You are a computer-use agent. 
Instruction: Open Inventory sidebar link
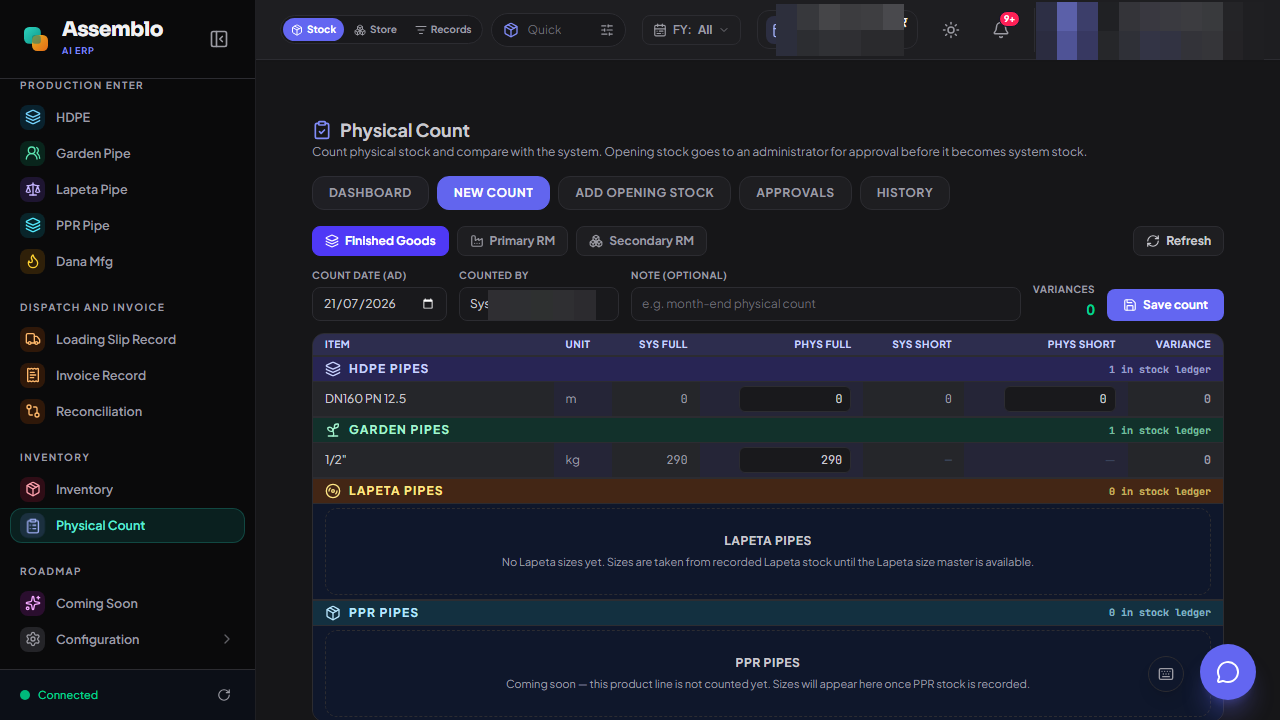tap(127, 489)
